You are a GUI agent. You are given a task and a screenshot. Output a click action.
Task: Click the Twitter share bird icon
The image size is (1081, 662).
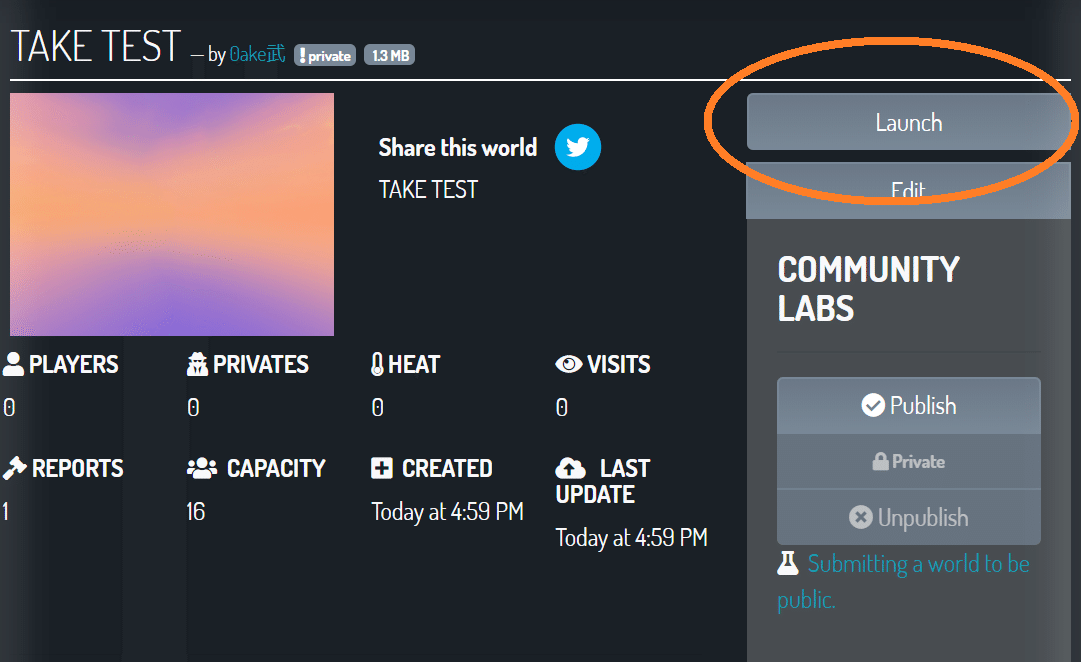[x=578, y=147]
